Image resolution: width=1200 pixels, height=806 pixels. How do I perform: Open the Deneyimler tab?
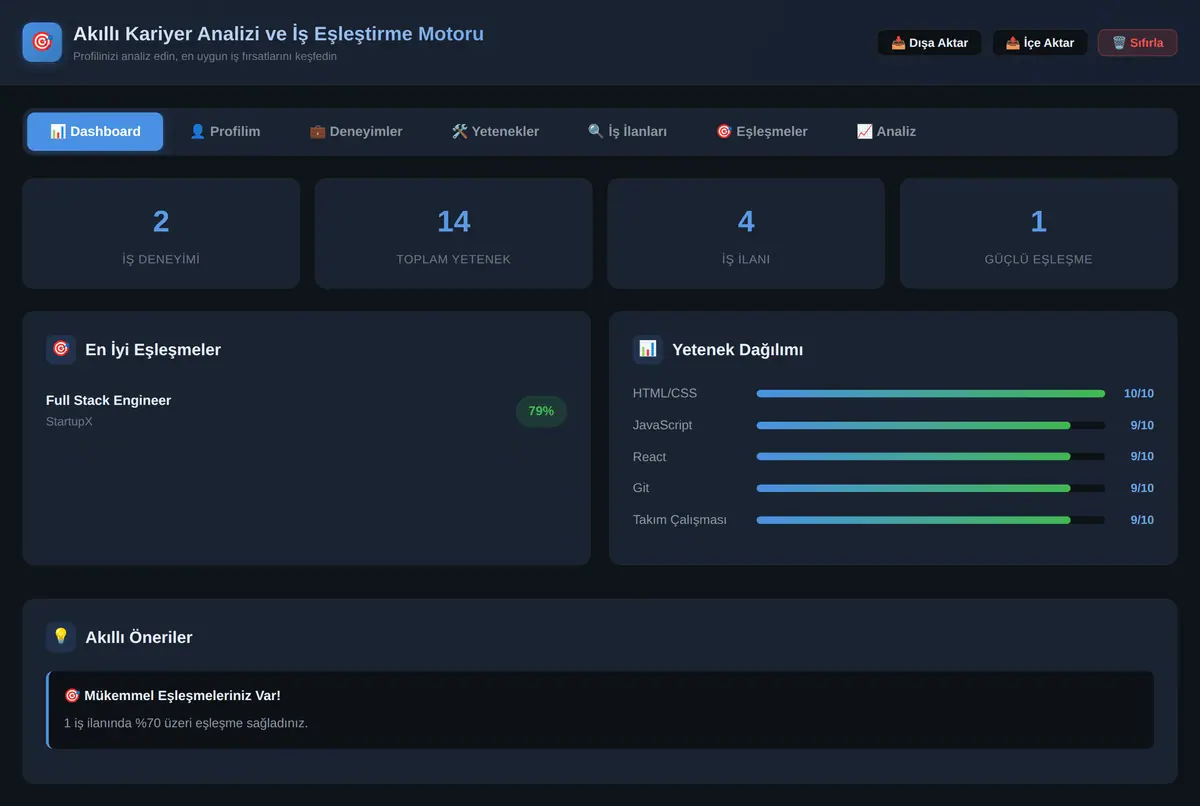point(356,132)
